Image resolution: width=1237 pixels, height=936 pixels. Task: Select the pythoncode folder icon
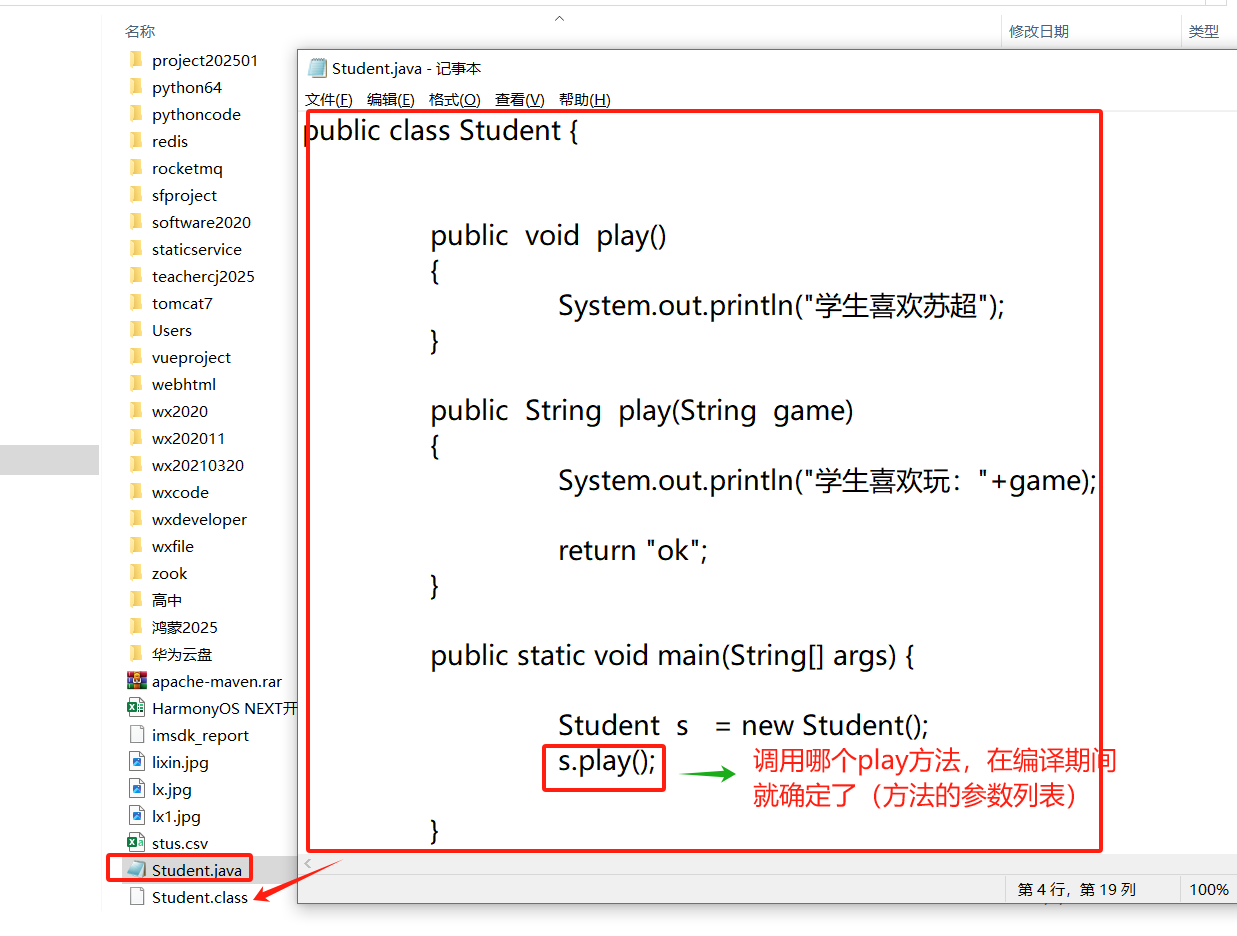[136, 114]
